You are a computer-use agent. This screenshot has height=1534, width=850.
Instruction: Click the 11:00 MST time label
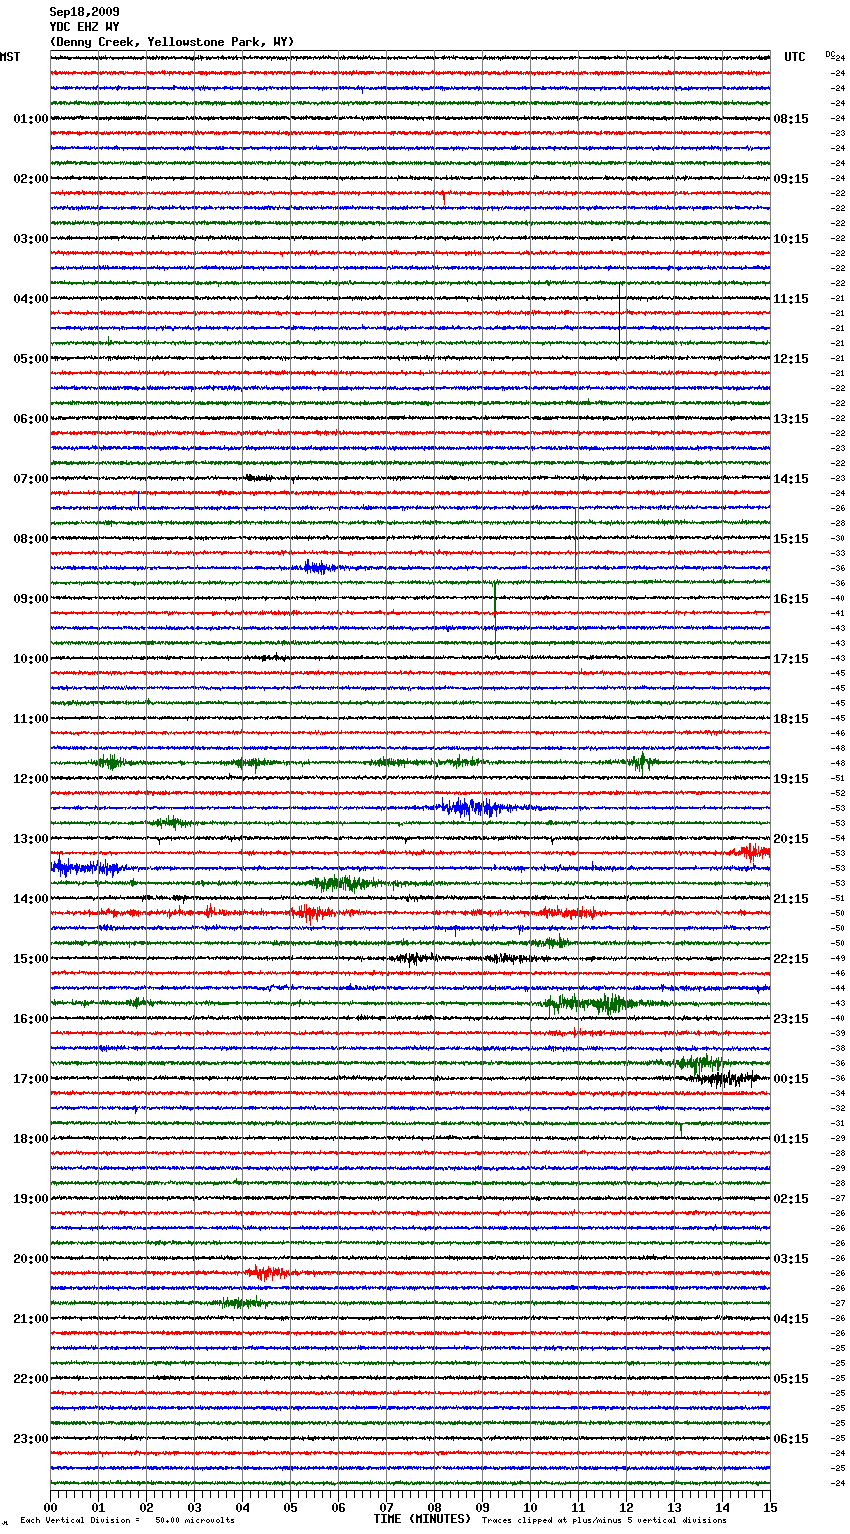point(31,719)
